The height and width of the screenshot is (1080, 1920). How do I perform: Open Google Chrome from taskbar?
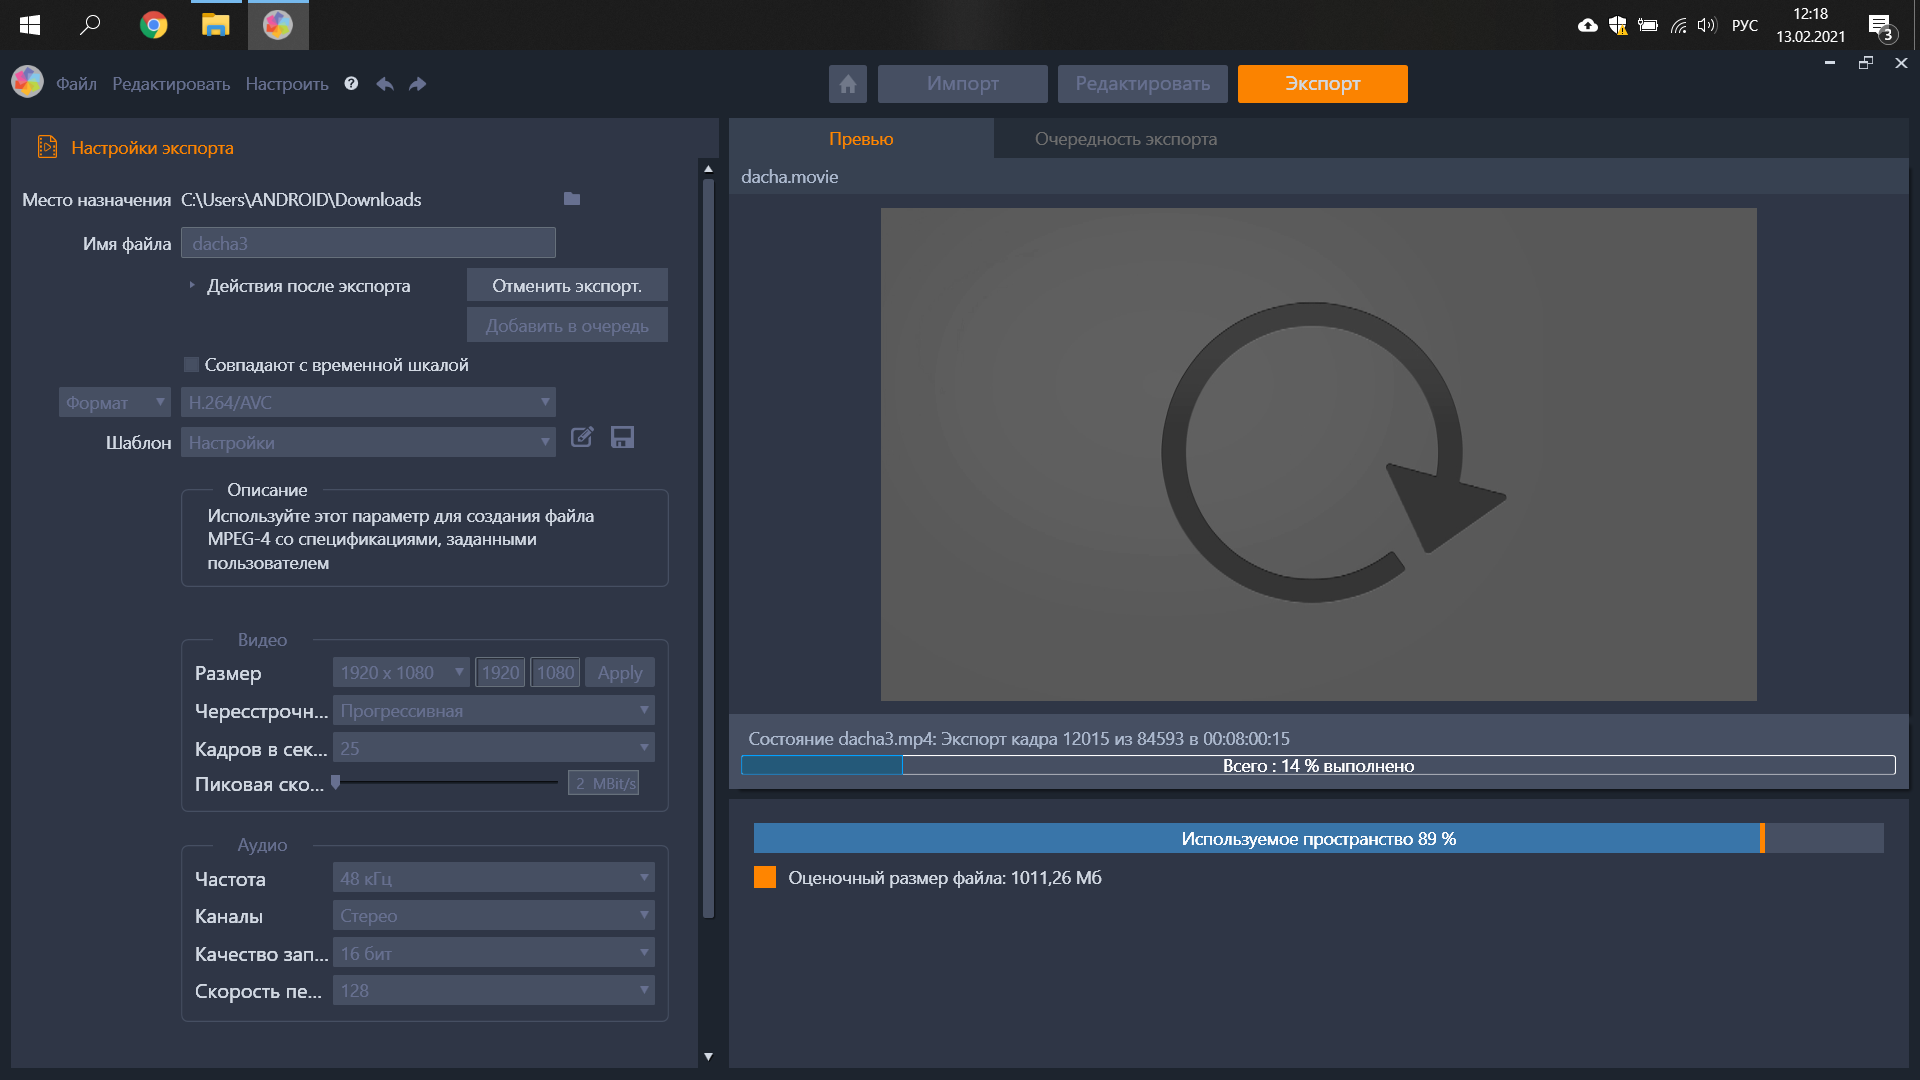coord(154,25)
